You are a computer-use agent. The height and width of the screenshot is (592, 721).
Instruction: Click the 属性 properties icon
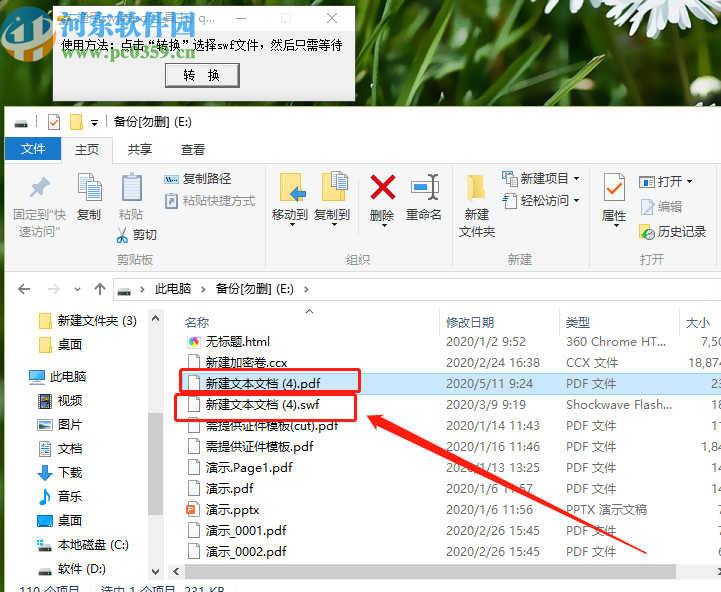pyautogui.click(x=614, y=187)
